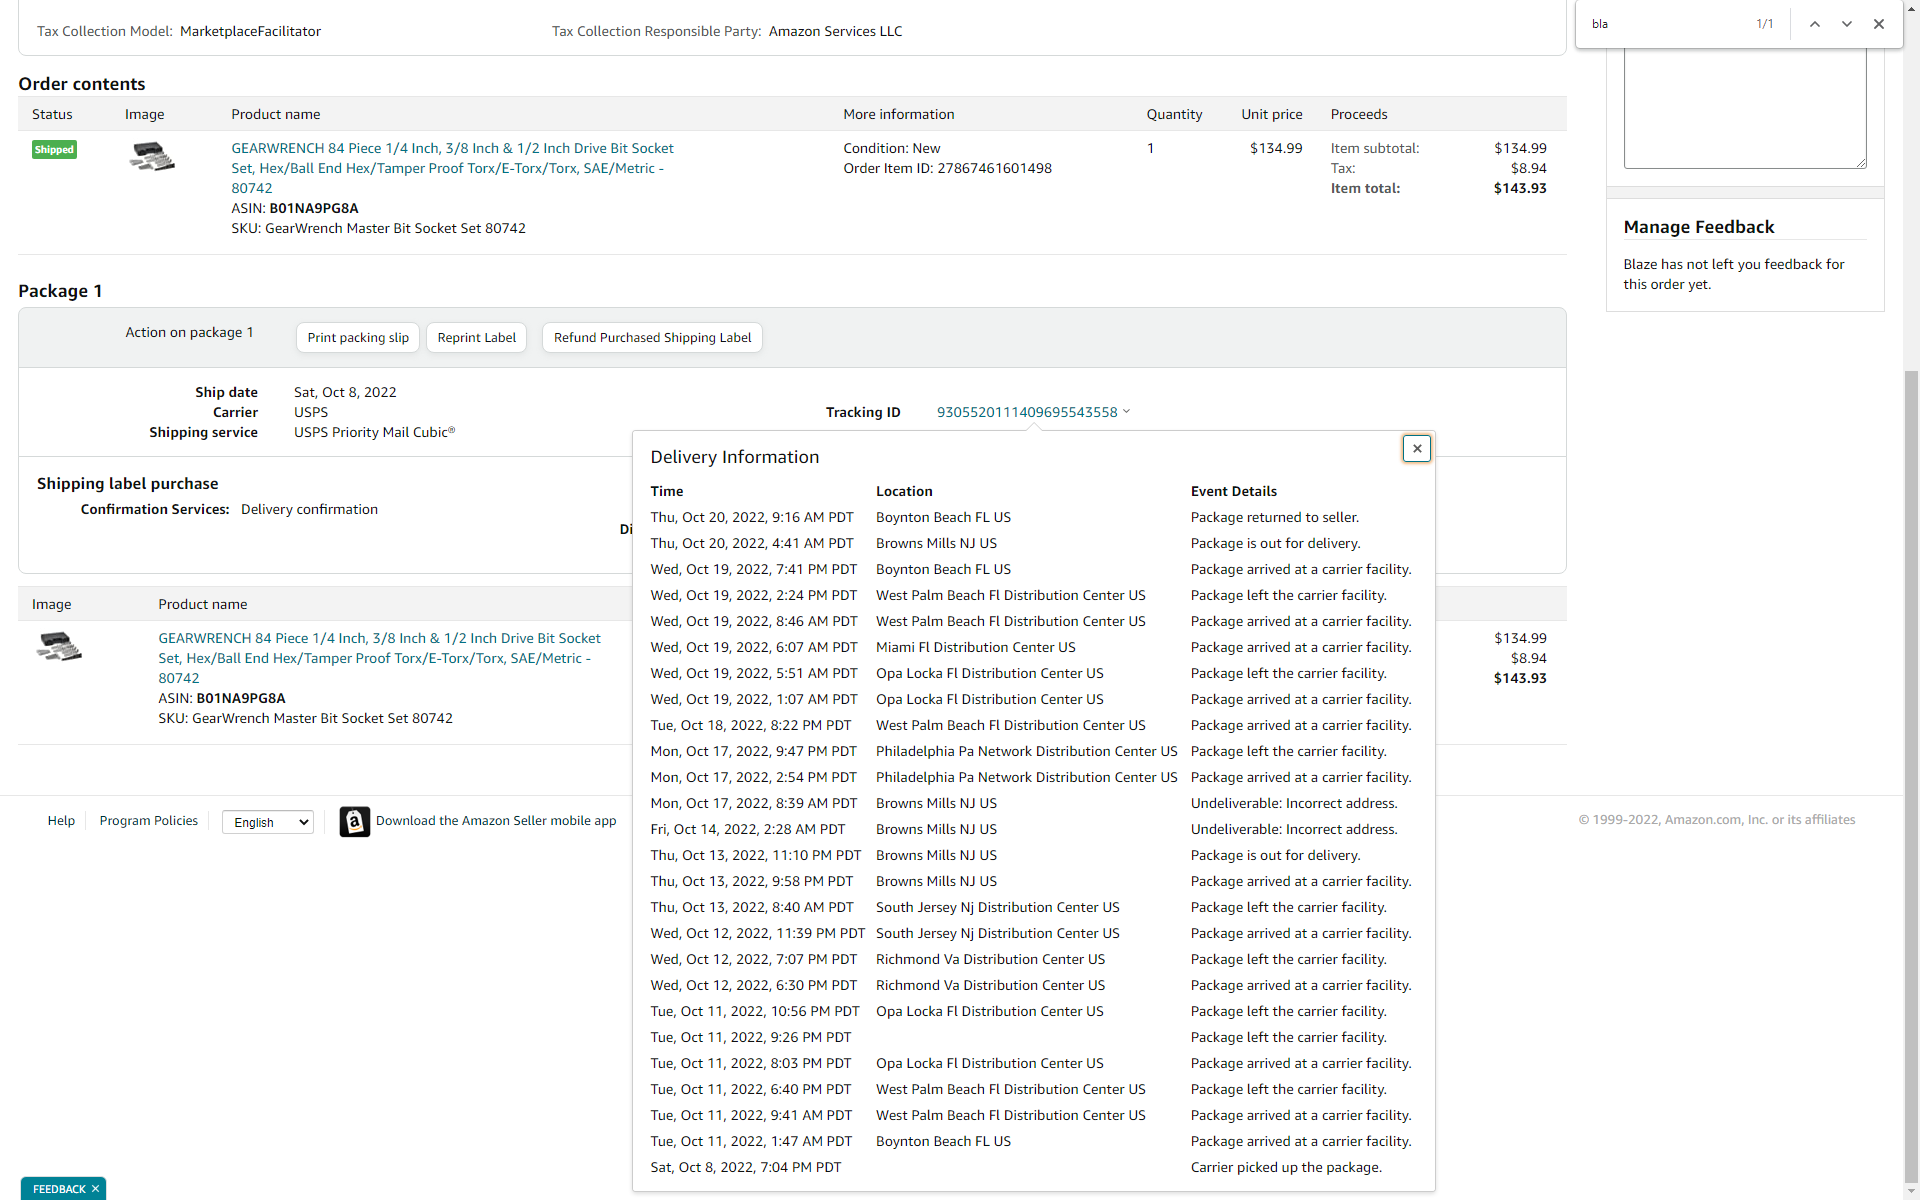The image size is (1920, 1200).
Task: Open the English language dropdown
Action: click(268, 822)
